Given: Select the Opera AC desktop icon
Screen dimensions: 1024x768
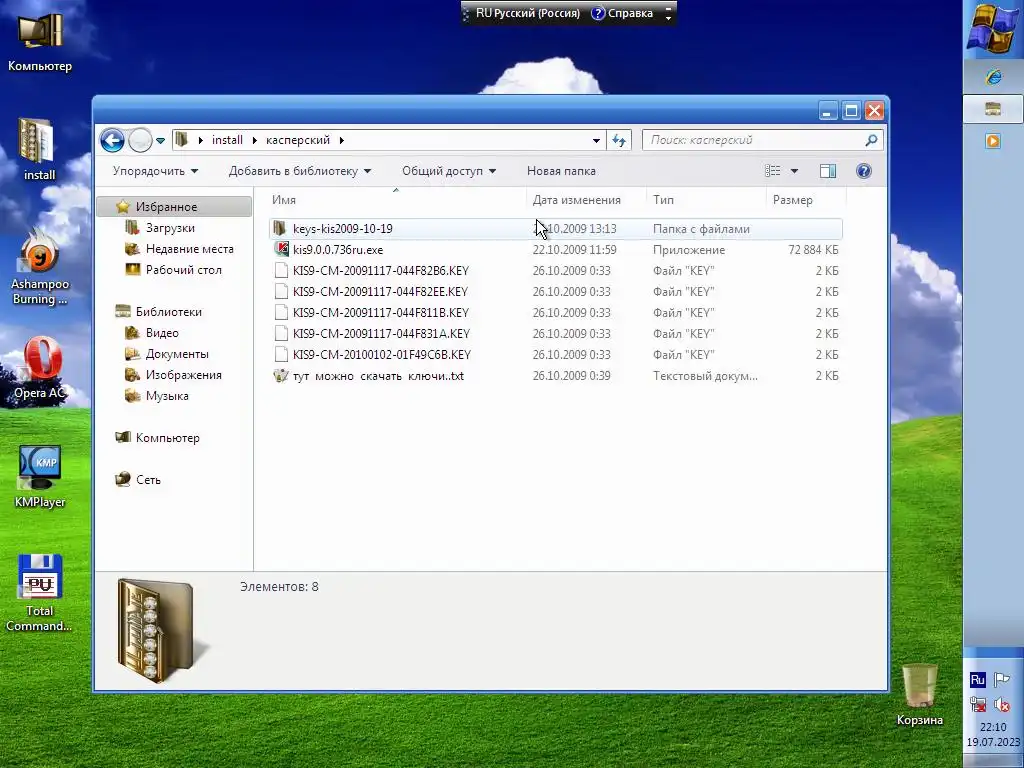Looking at the screenshot, I should pyautogui.click(x=40, y=367).
